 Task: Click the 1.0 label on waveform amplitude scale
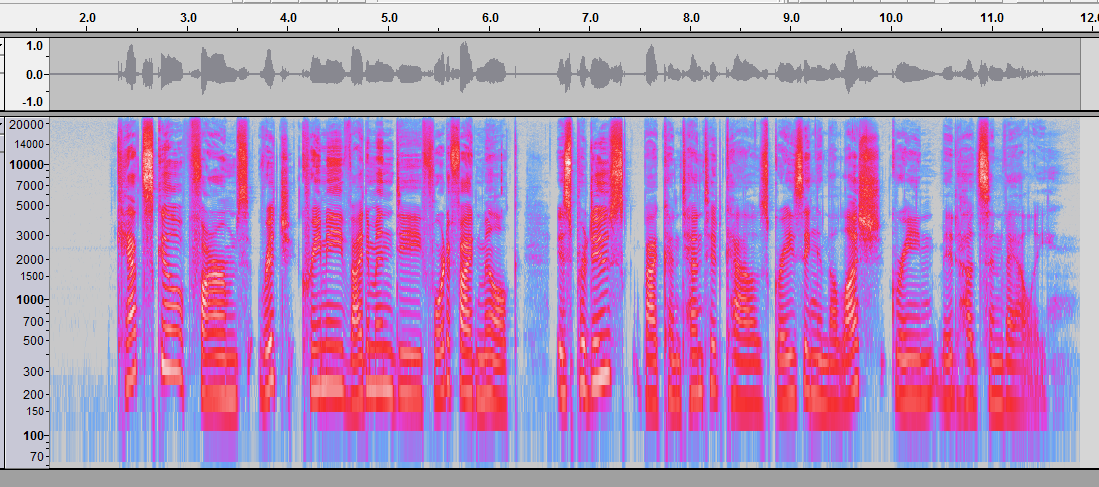point(34,46)
